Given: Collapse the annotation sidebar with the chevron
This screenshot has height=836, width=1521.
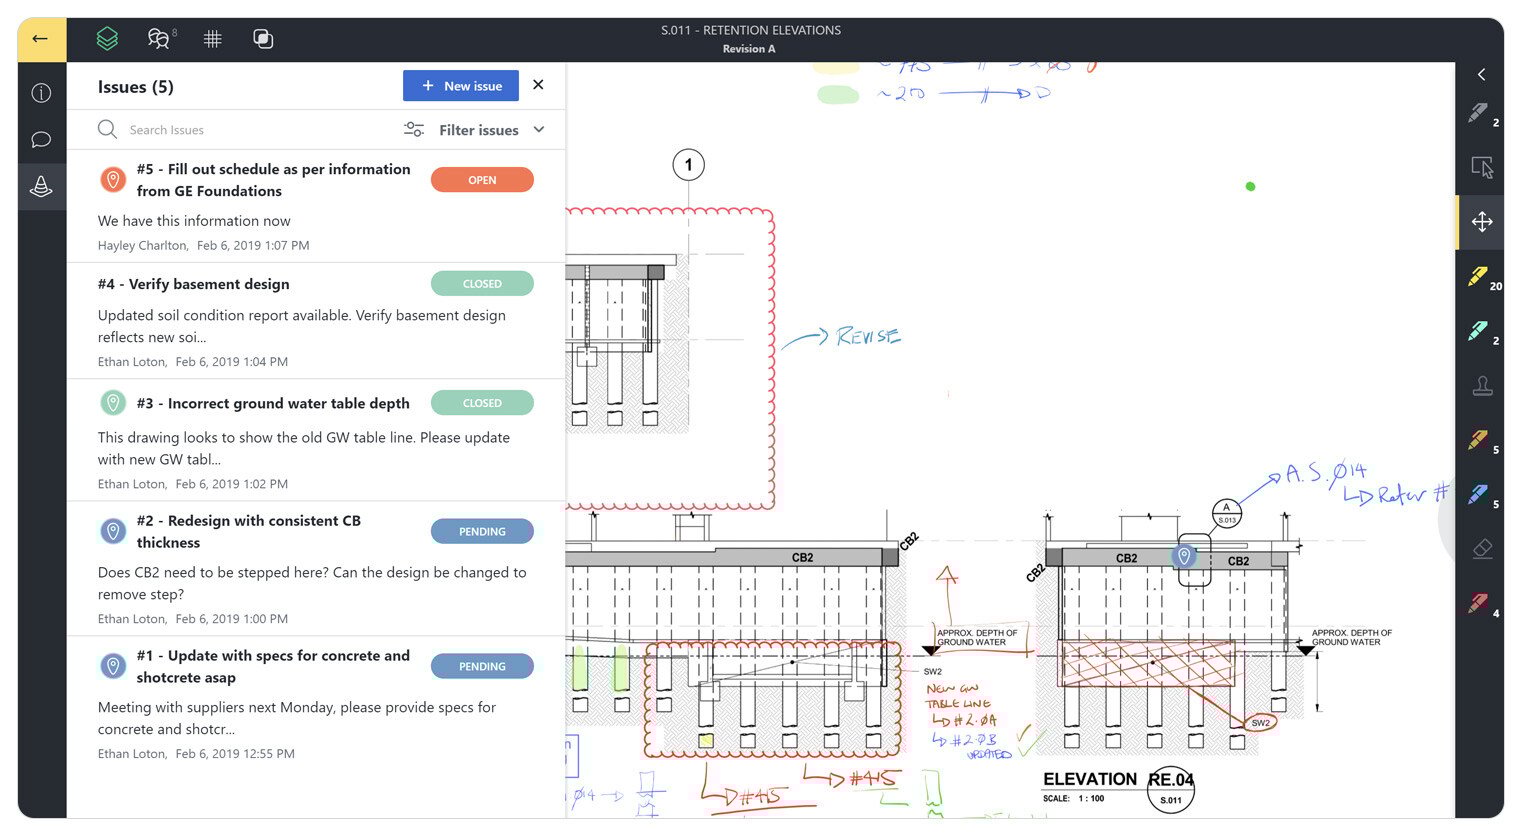Looking at the screenshot, I should [1481, 74].
